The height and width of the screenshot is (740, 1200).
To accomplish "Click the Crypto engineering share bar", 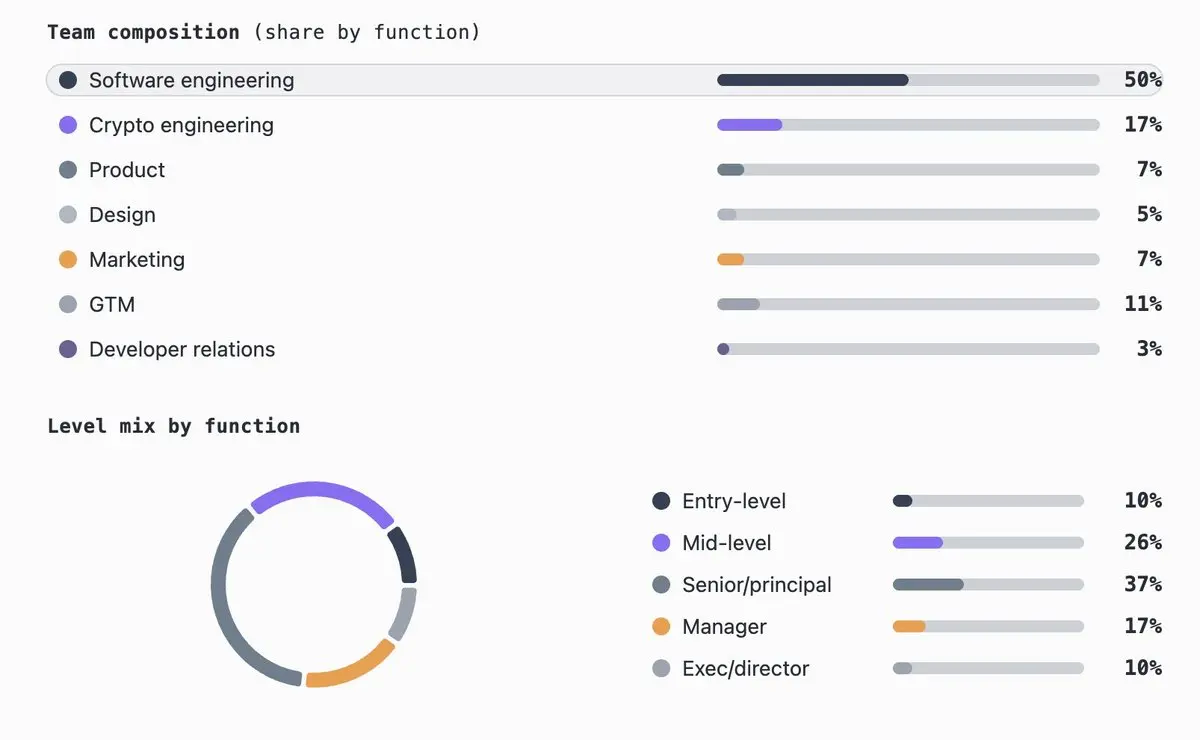I will (908, 125).
